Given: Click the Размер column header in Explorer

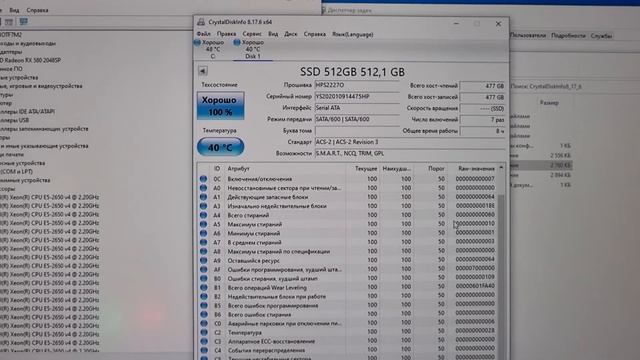Looking at the screenshot, I should click(x=549, y=103).
